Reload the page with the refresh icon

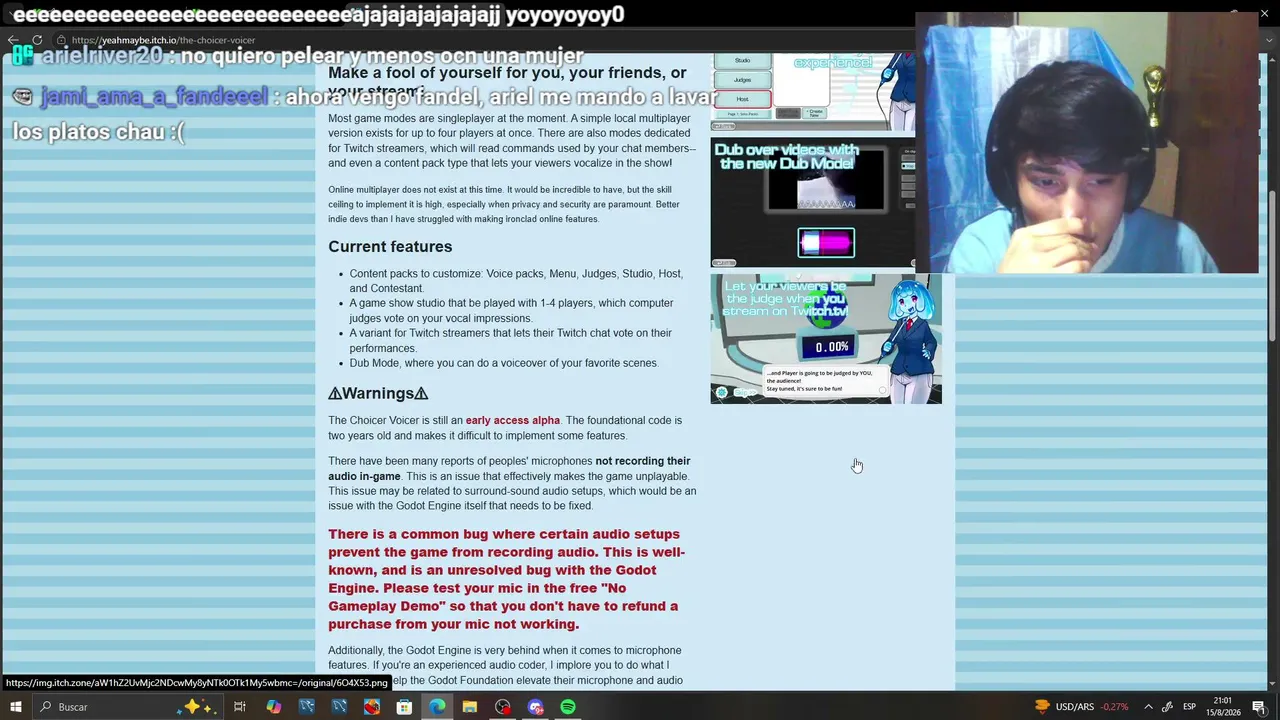click(37, 40)
